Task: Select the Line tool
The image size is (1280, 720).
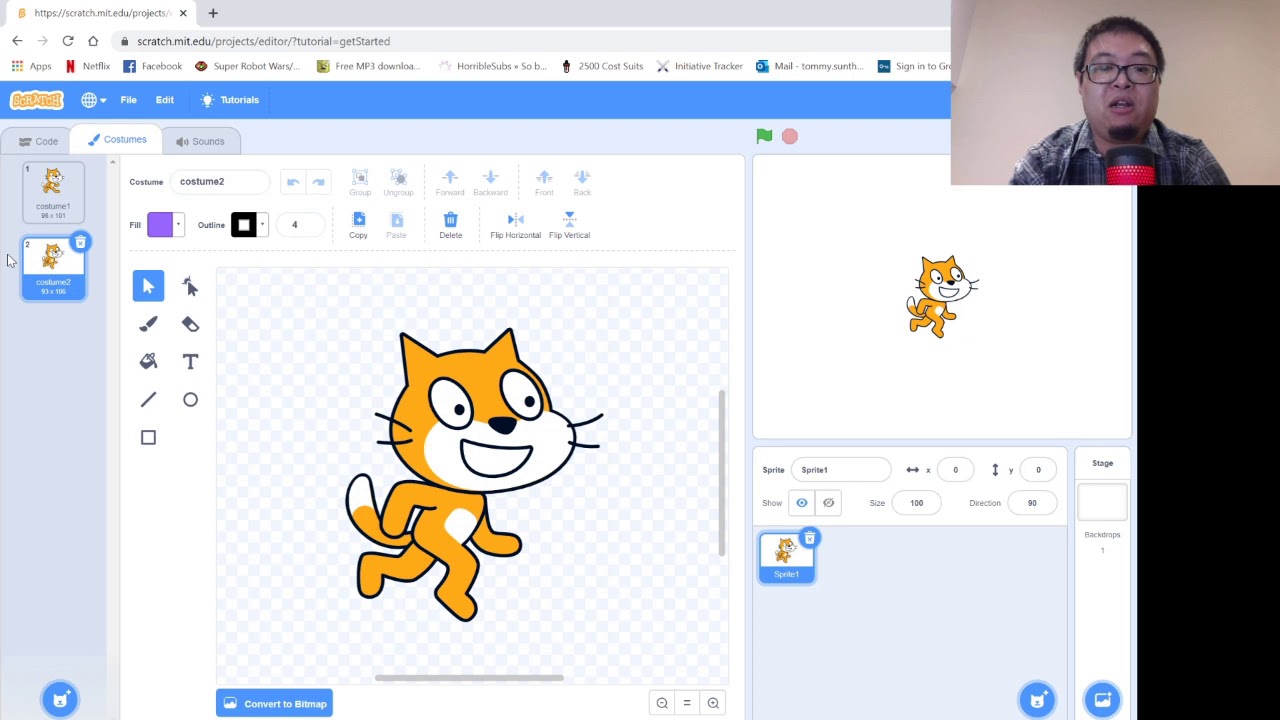Action: (x=148, y=399)
